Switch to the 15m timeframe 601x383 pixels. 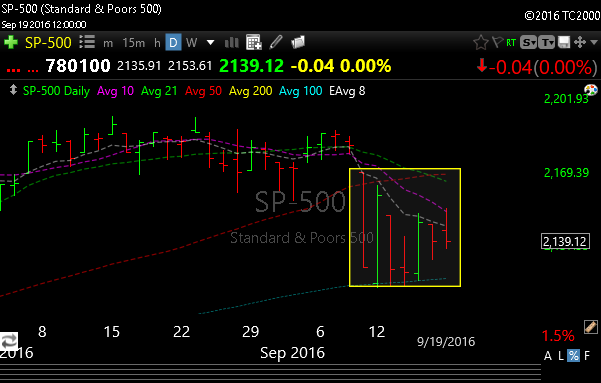point(134,43)
